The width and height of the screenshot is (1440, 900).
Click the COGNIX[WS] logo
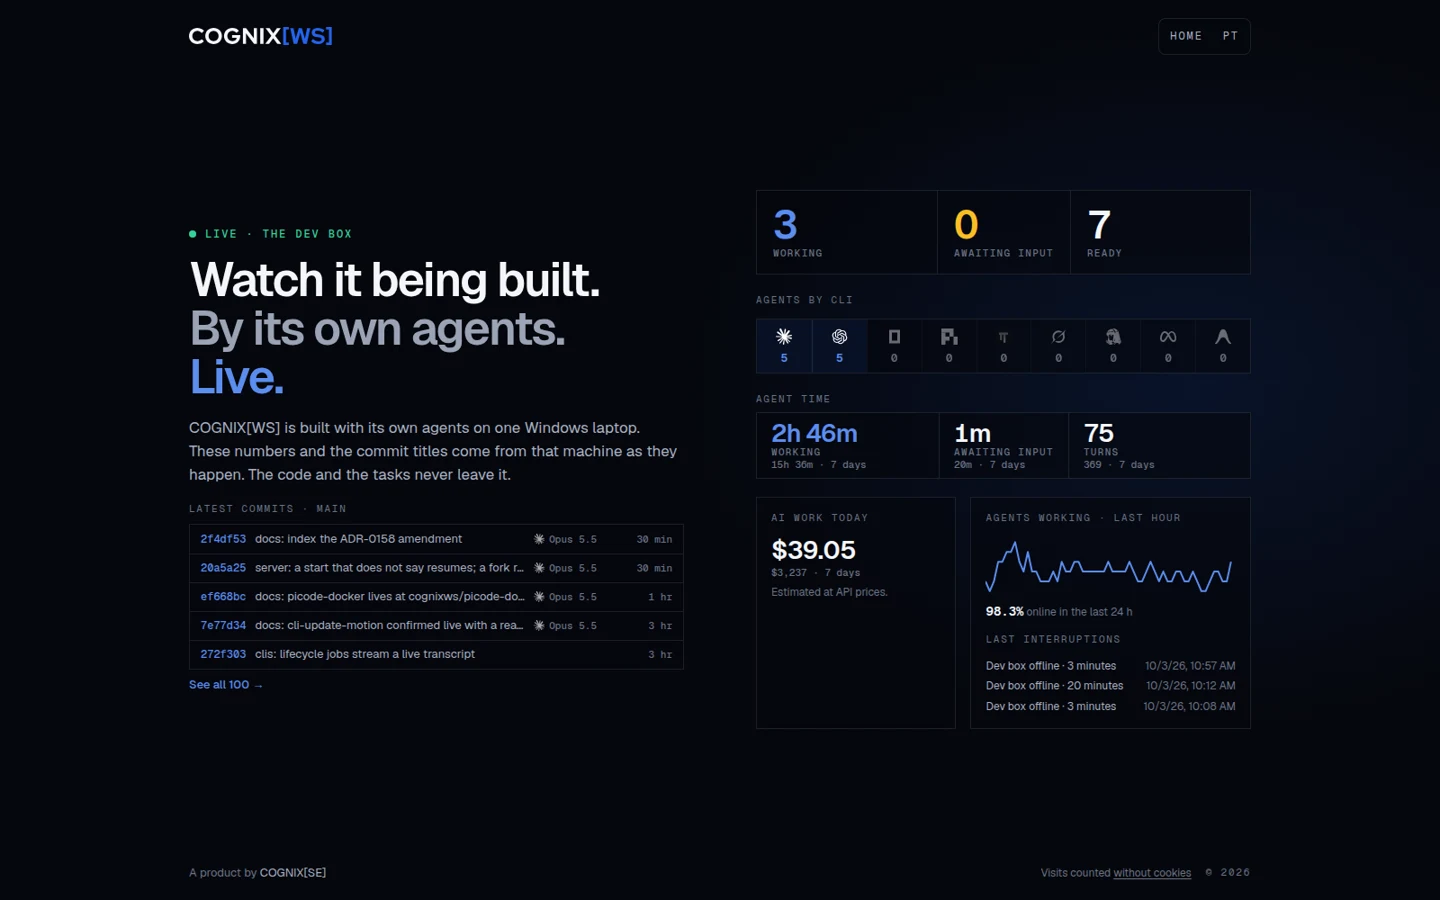click(x=261, y=36)
